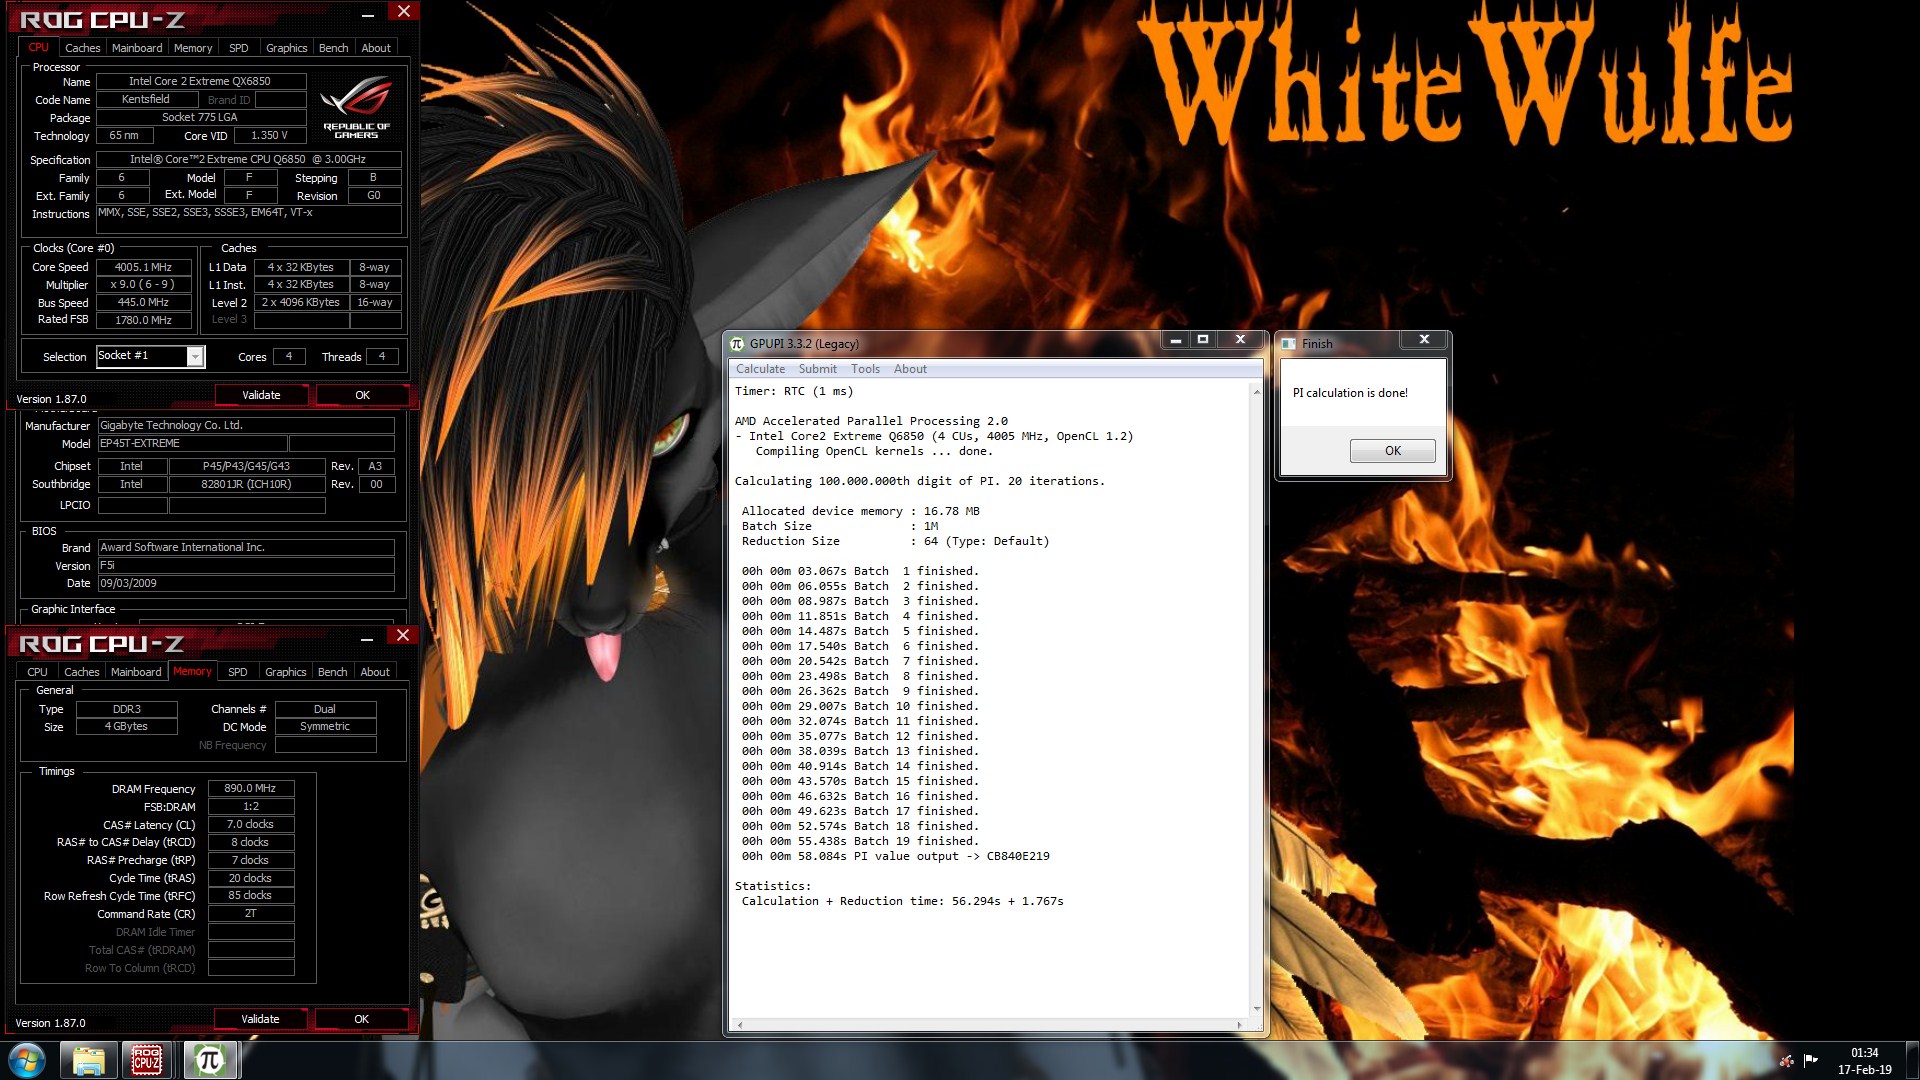Click OK in bottom CPU-Z window
The width and height of the screenshot is (1920, 1080).
pos(361,1019)
